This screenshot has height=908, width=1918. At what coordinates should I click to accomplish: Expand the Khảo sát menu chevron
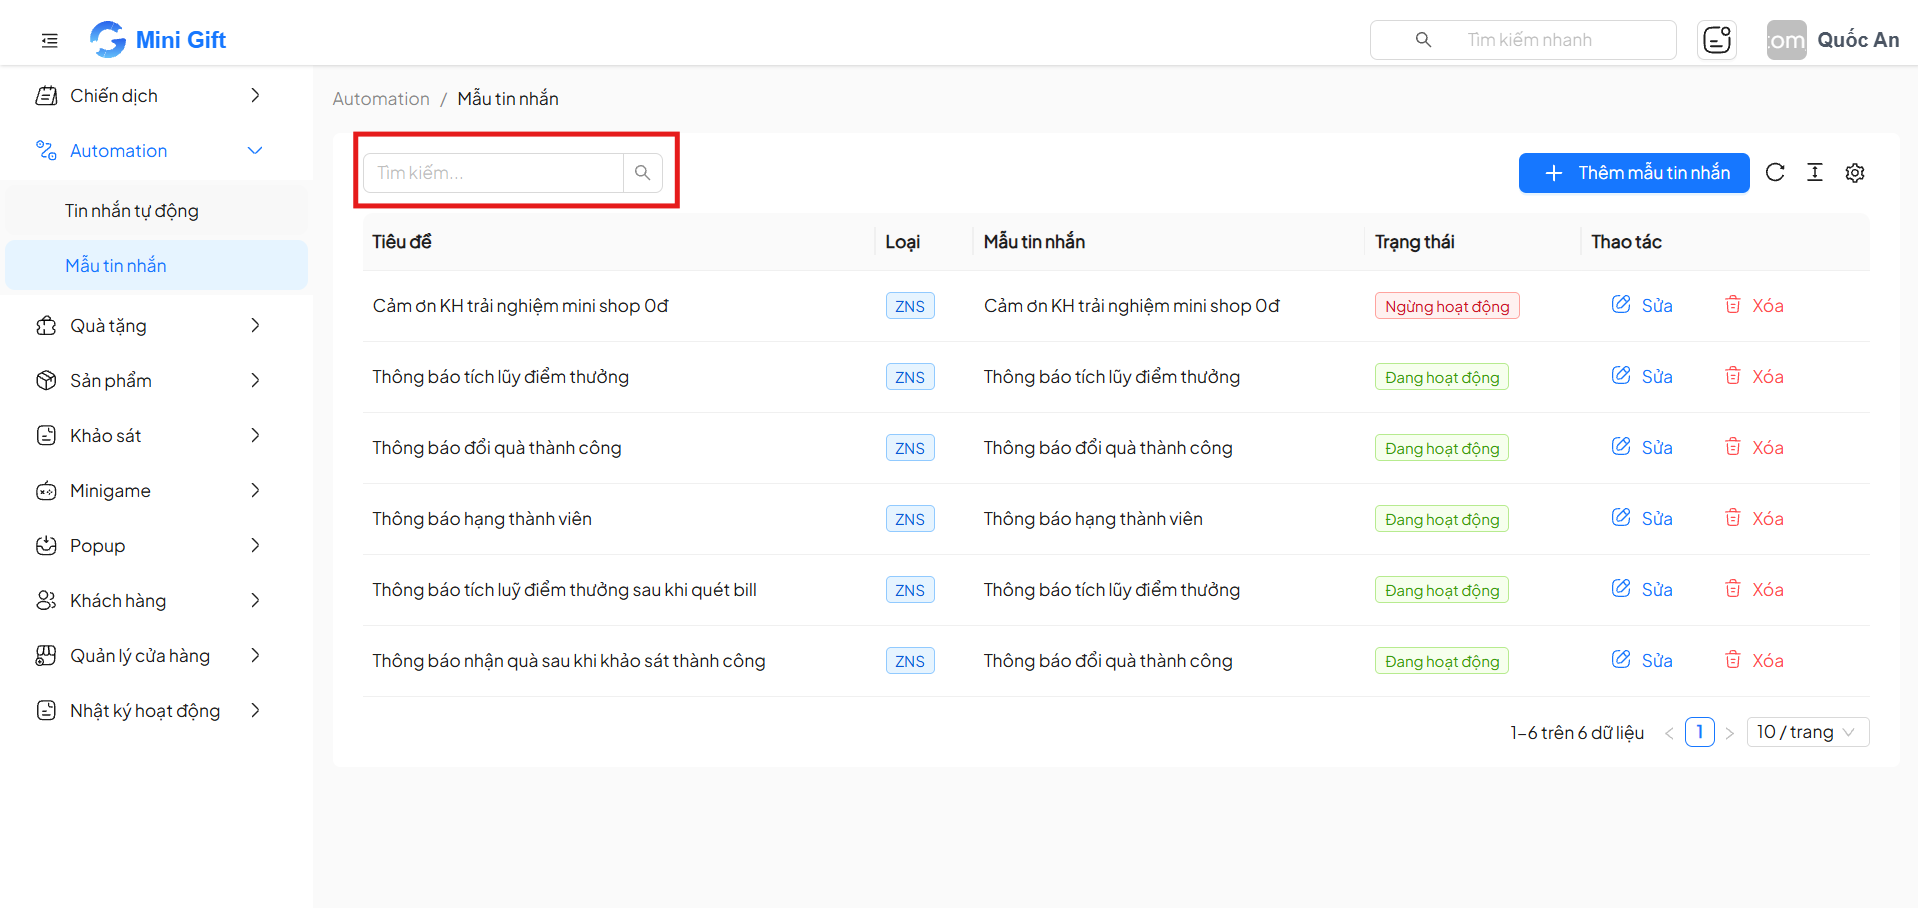click(x=255, y=435)
